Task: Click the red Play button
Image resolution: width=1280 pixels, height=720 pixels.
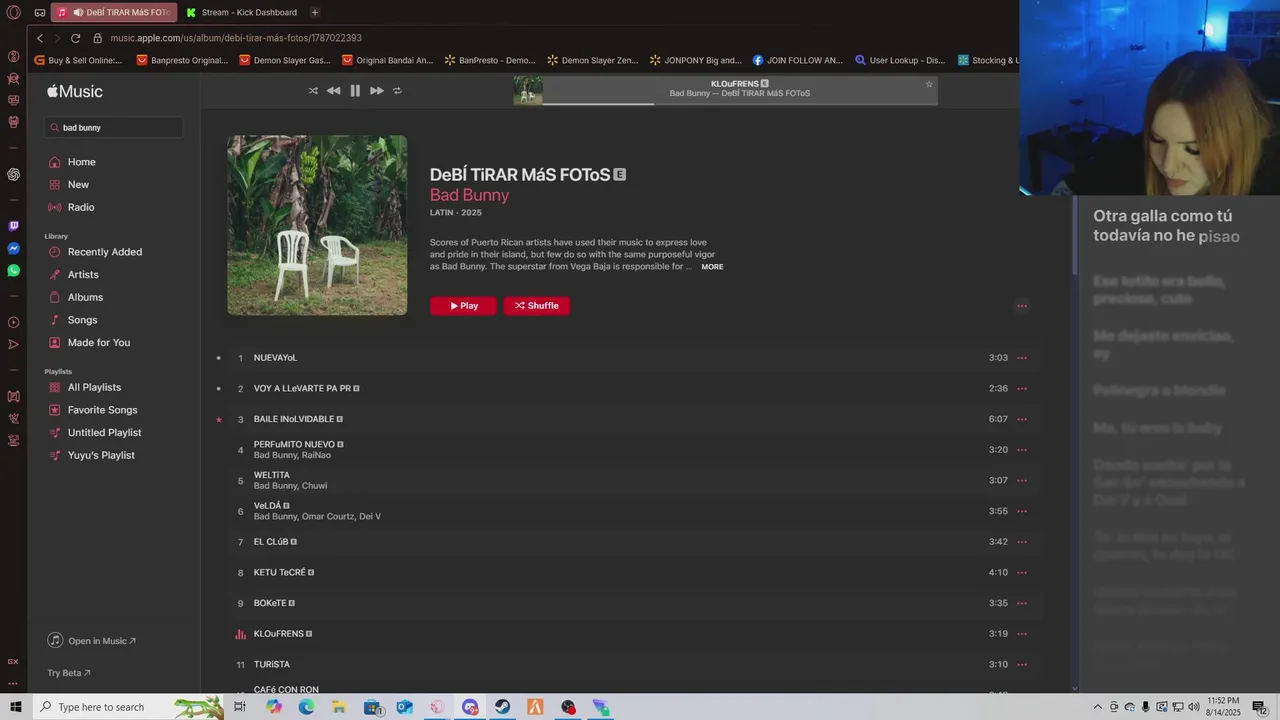Action: coord(463,306)
